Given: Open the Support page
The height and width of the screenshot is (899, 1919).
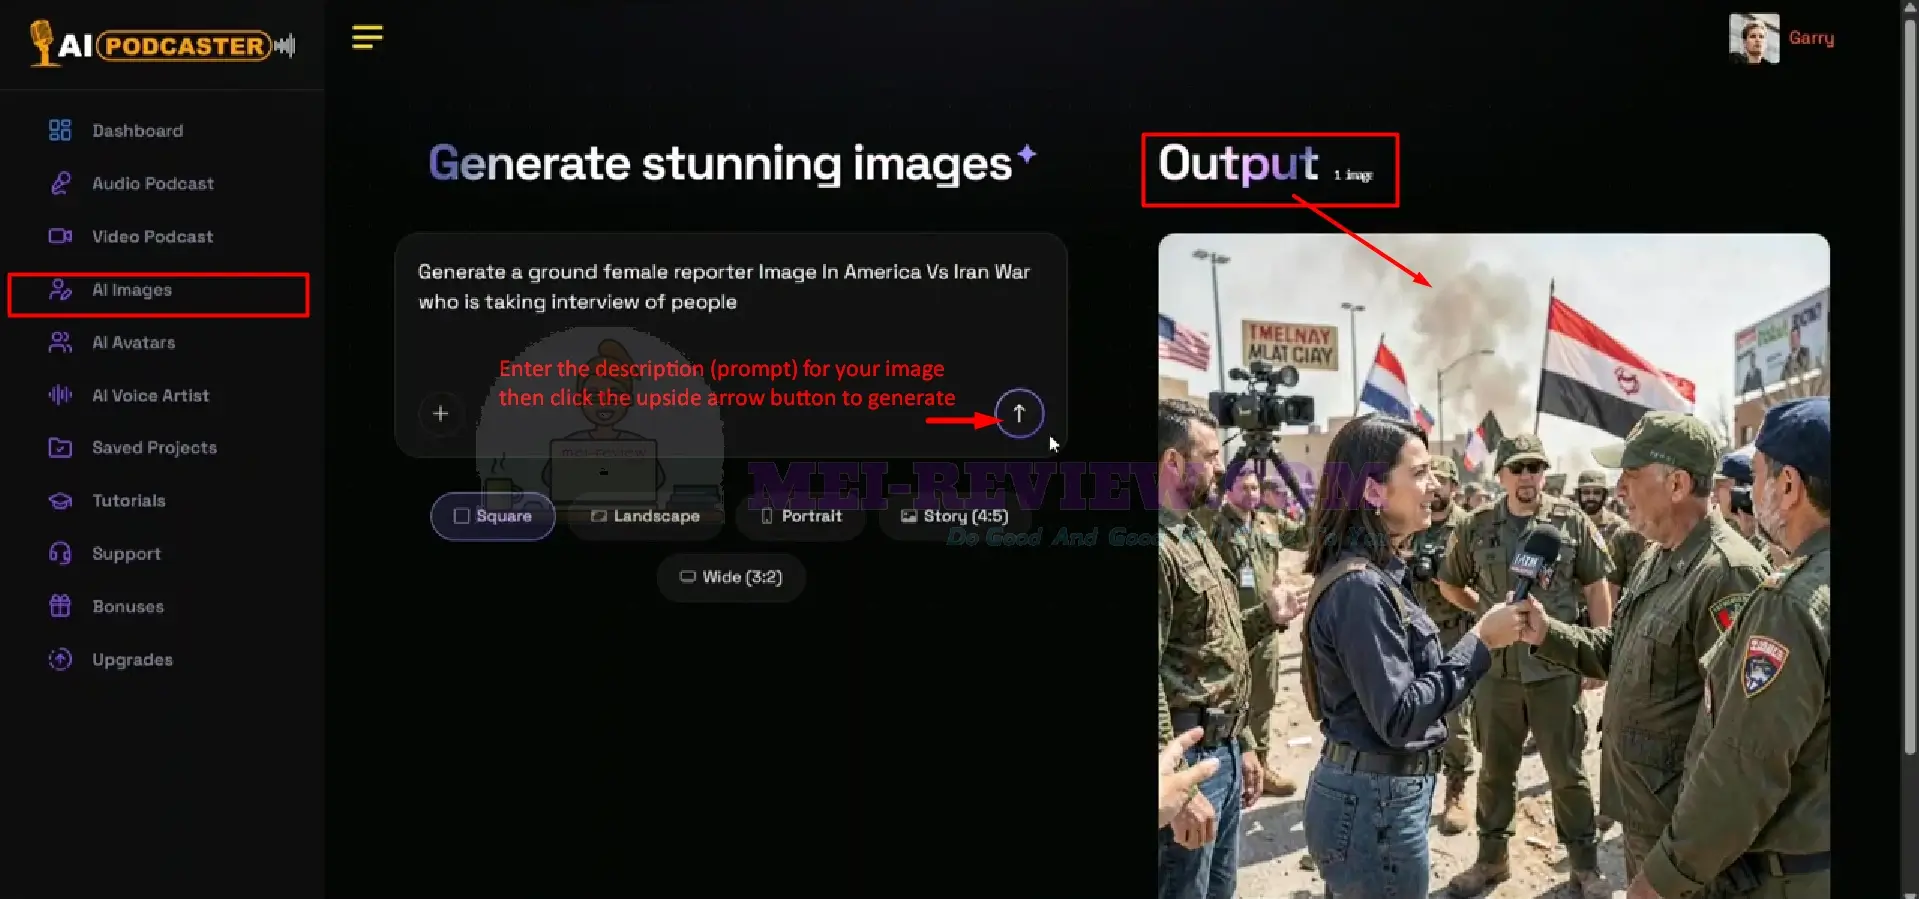Looking at the screenshot, I should [x=127, y=553].
